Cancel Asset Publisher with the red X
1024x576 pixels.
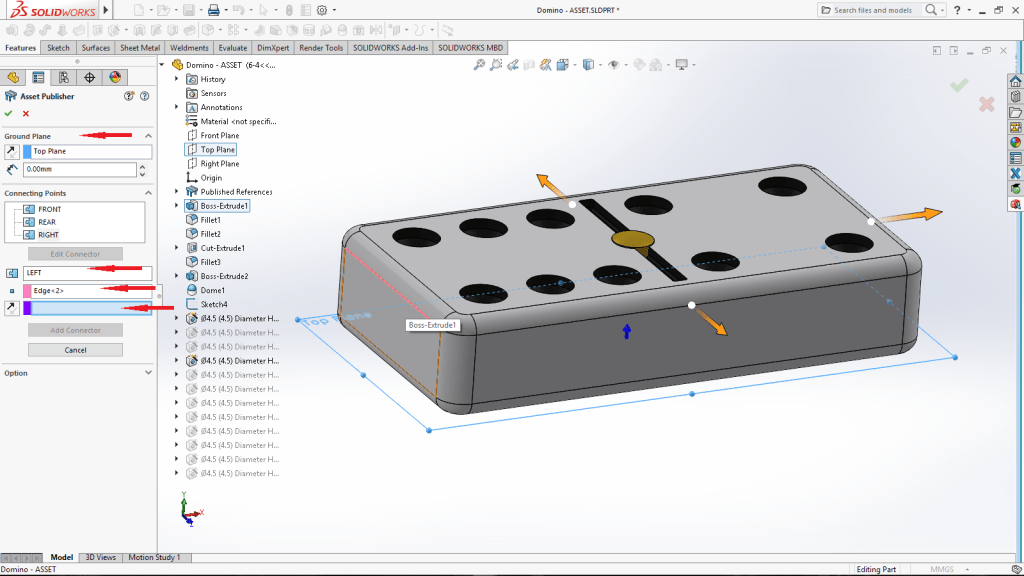pos(26,113)
